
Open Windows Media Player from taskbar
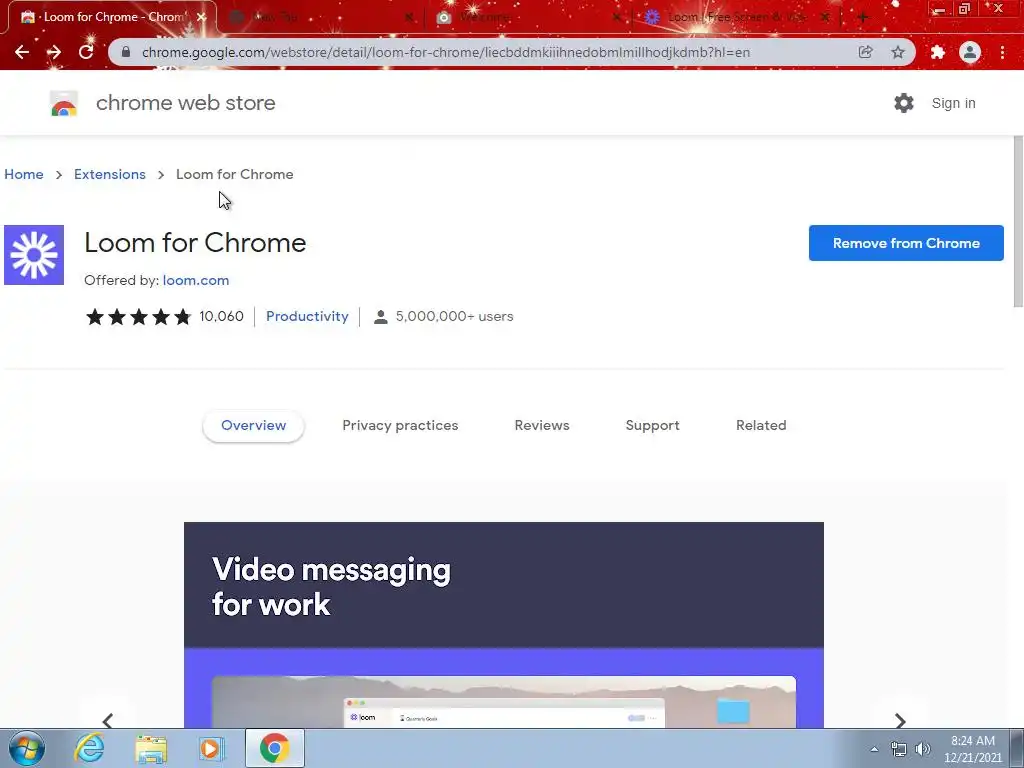[x=211, y=748]
